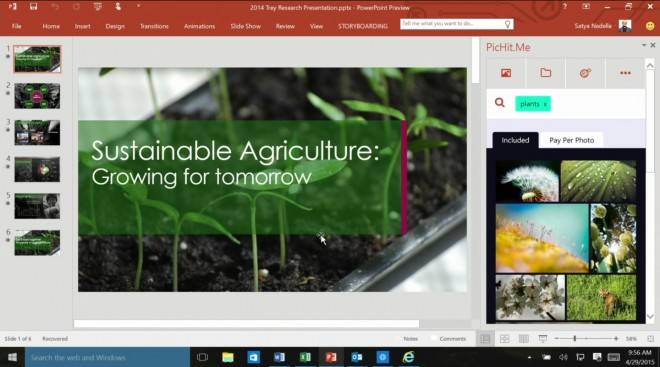This screenshot has width=660, height=367.
Task: Launch Excel from the taskbar
Action: 305,357
